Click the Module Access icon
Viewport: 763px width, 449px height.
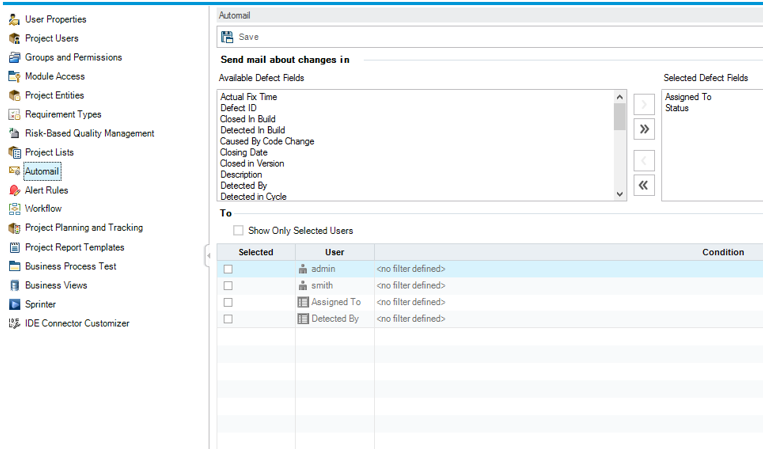14,76
